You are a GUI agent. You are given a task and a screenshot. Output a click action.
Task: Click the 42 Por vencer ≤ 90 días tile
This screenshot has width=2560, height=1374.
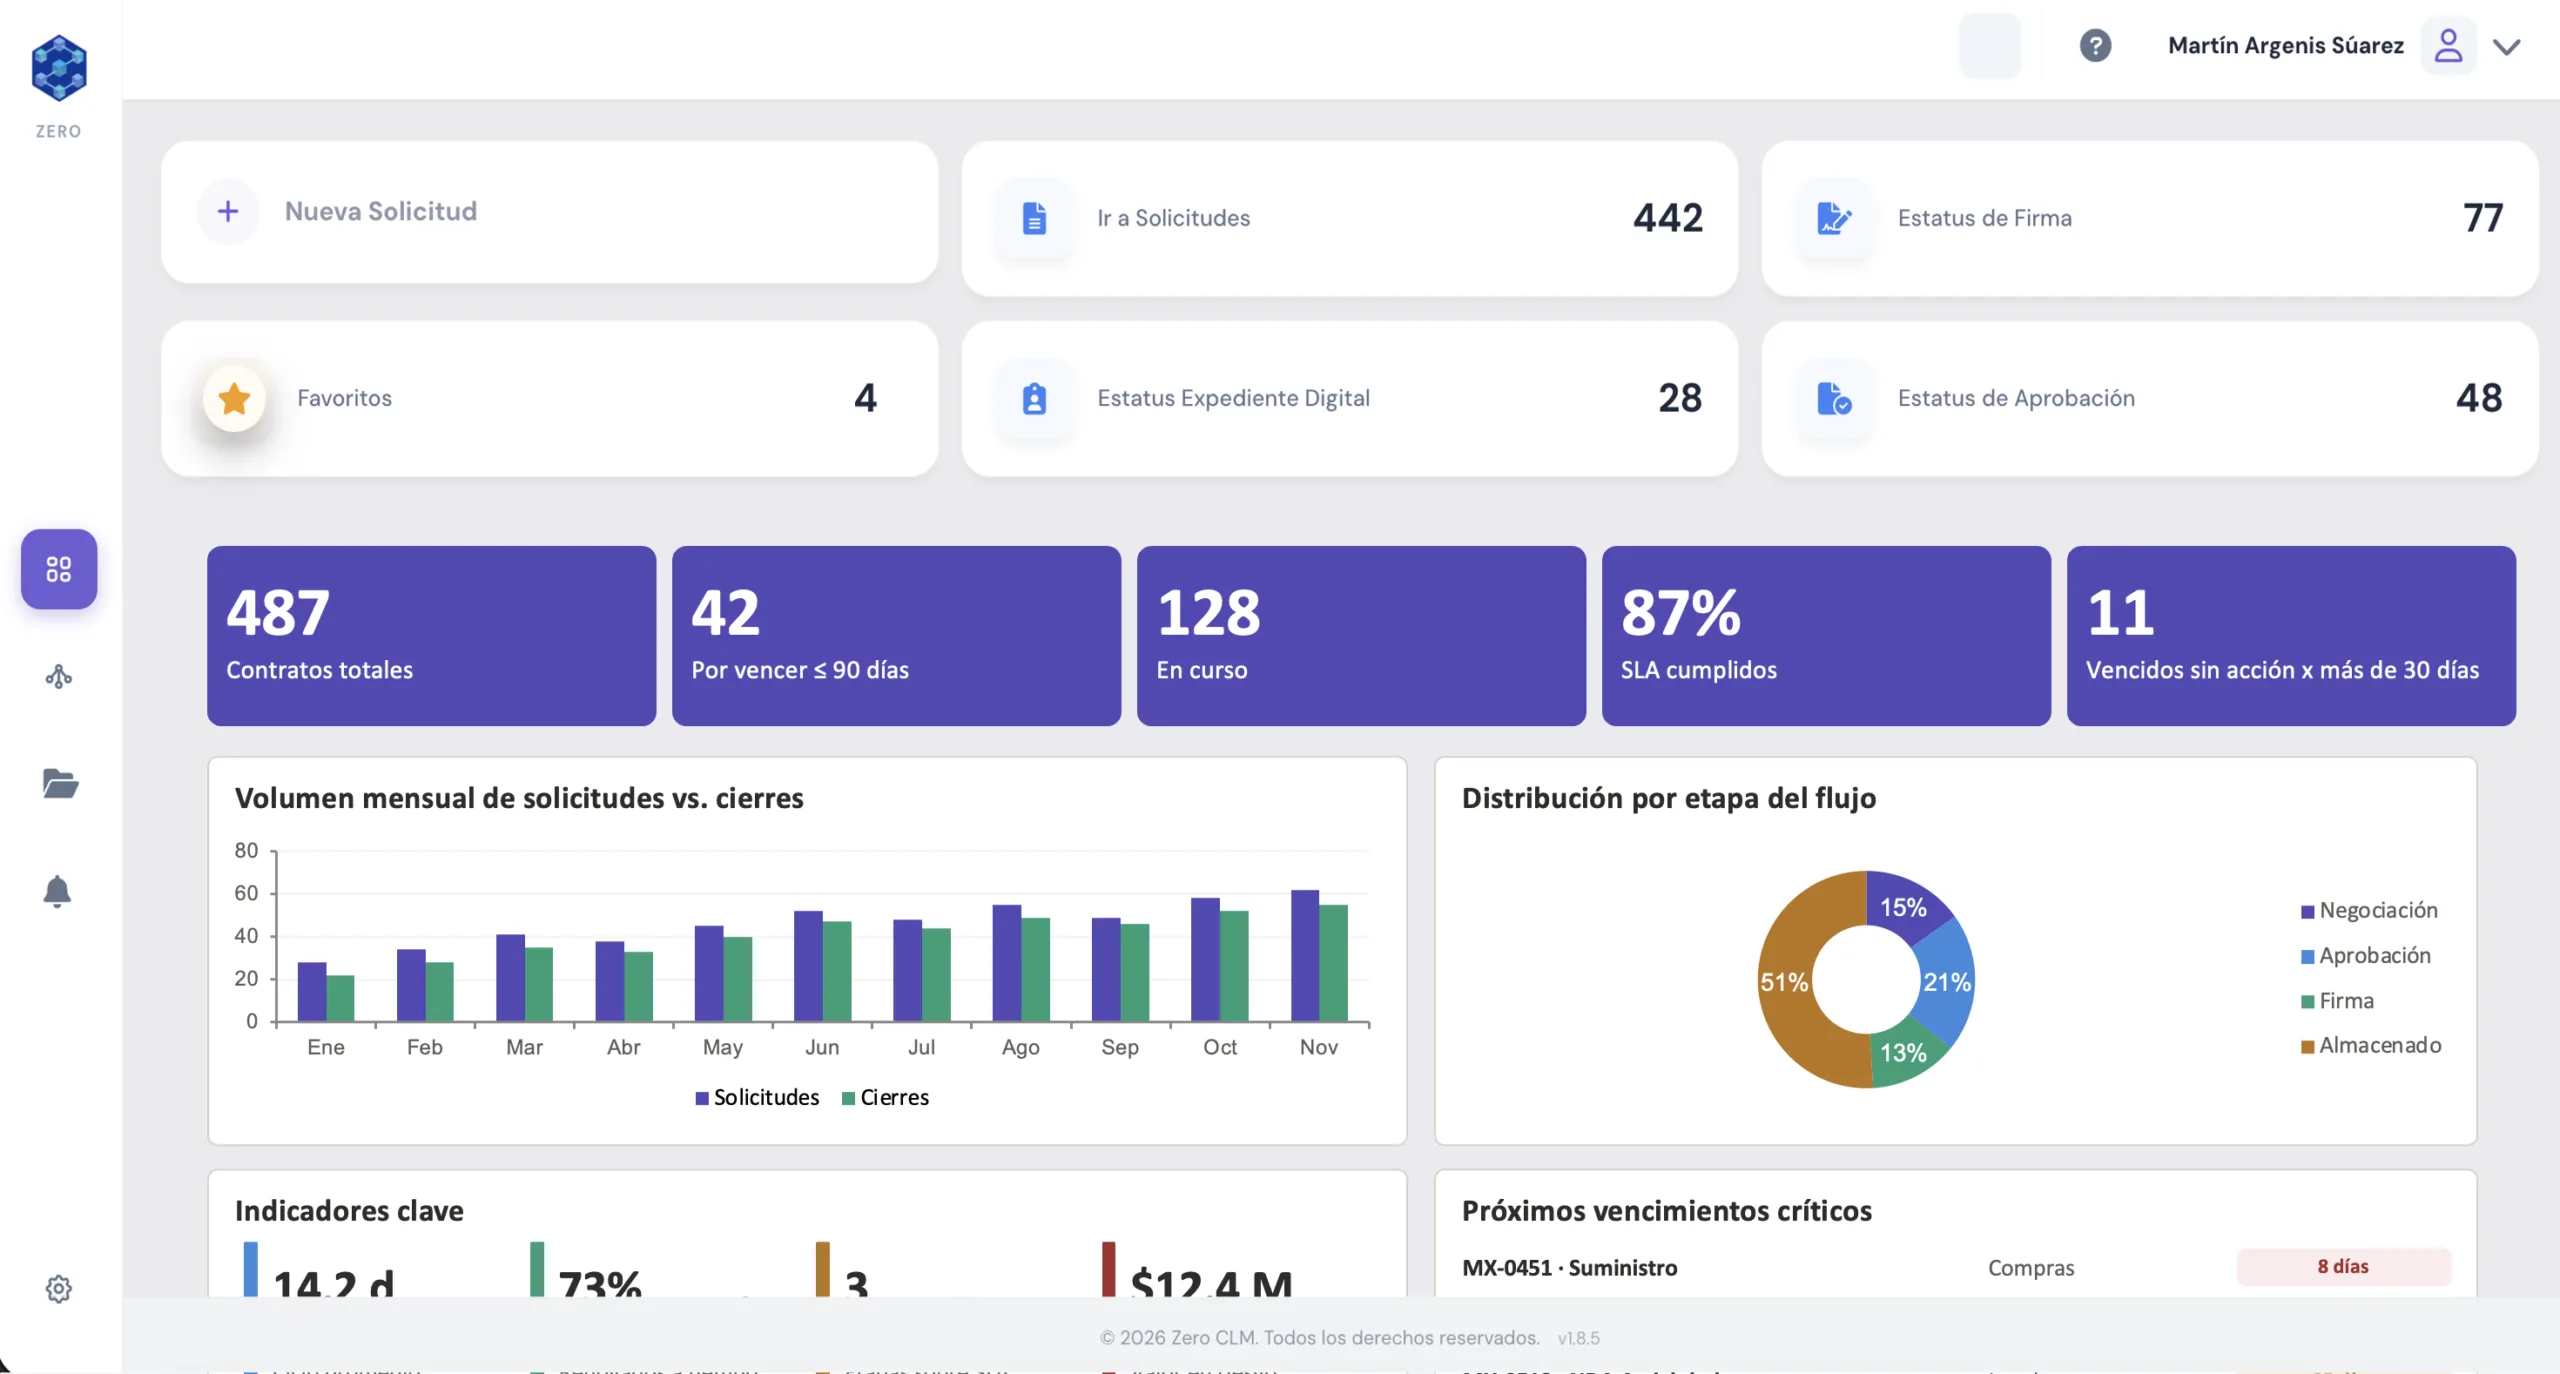pos(896,635)
